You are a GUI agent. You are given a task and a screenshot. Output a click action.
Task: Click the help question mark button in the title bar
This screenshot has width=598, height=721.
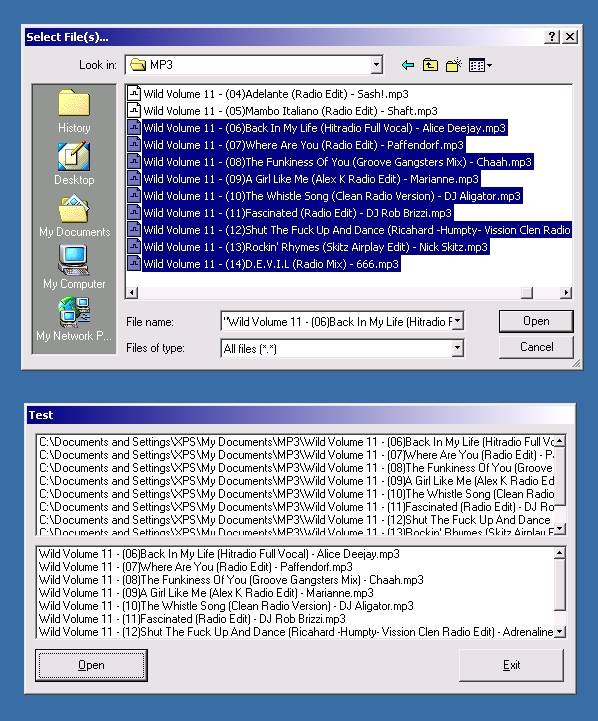[552, 37]
